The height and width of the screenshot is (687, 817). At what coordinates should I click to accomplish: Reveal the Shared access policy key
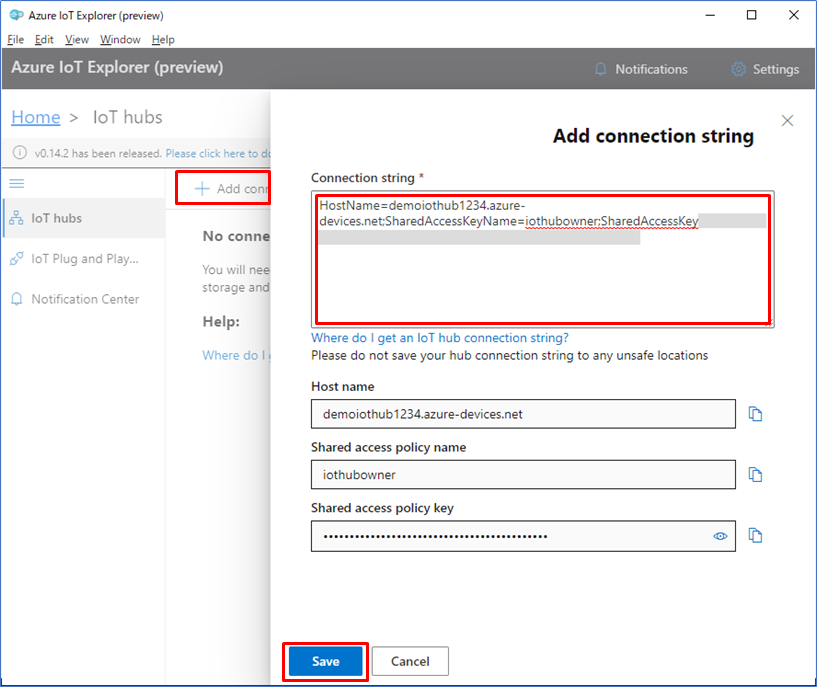[720, 536]
